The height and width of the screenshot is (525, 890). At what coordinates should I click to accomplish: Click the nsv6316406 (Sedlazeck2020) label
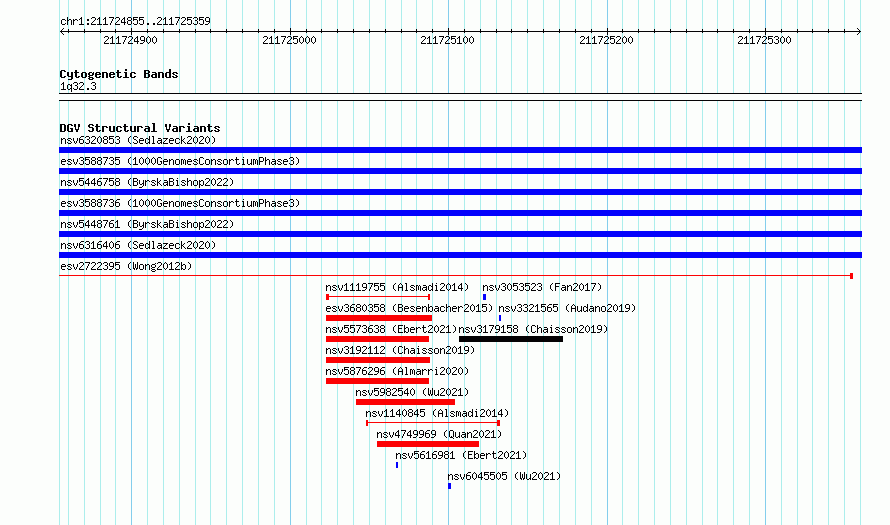138,245
